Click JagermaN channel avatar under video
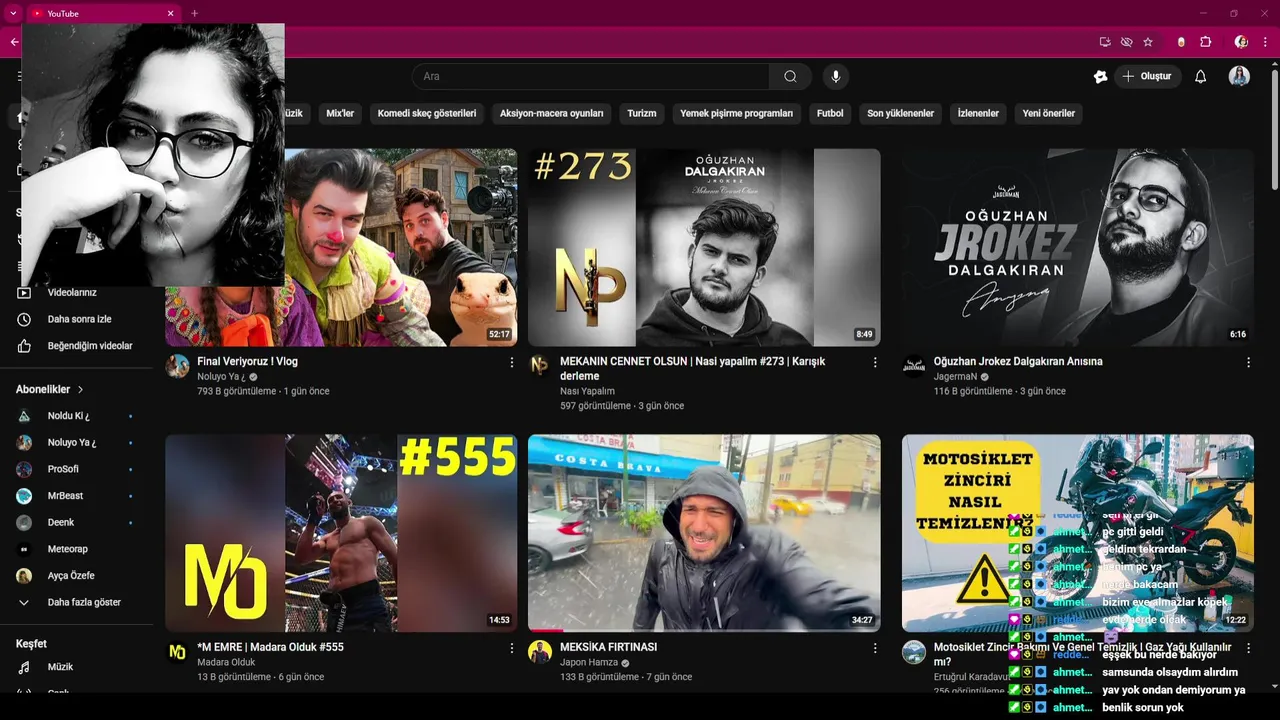The height and width of the screenshot is (720, 1280). [x=914, y=366]
